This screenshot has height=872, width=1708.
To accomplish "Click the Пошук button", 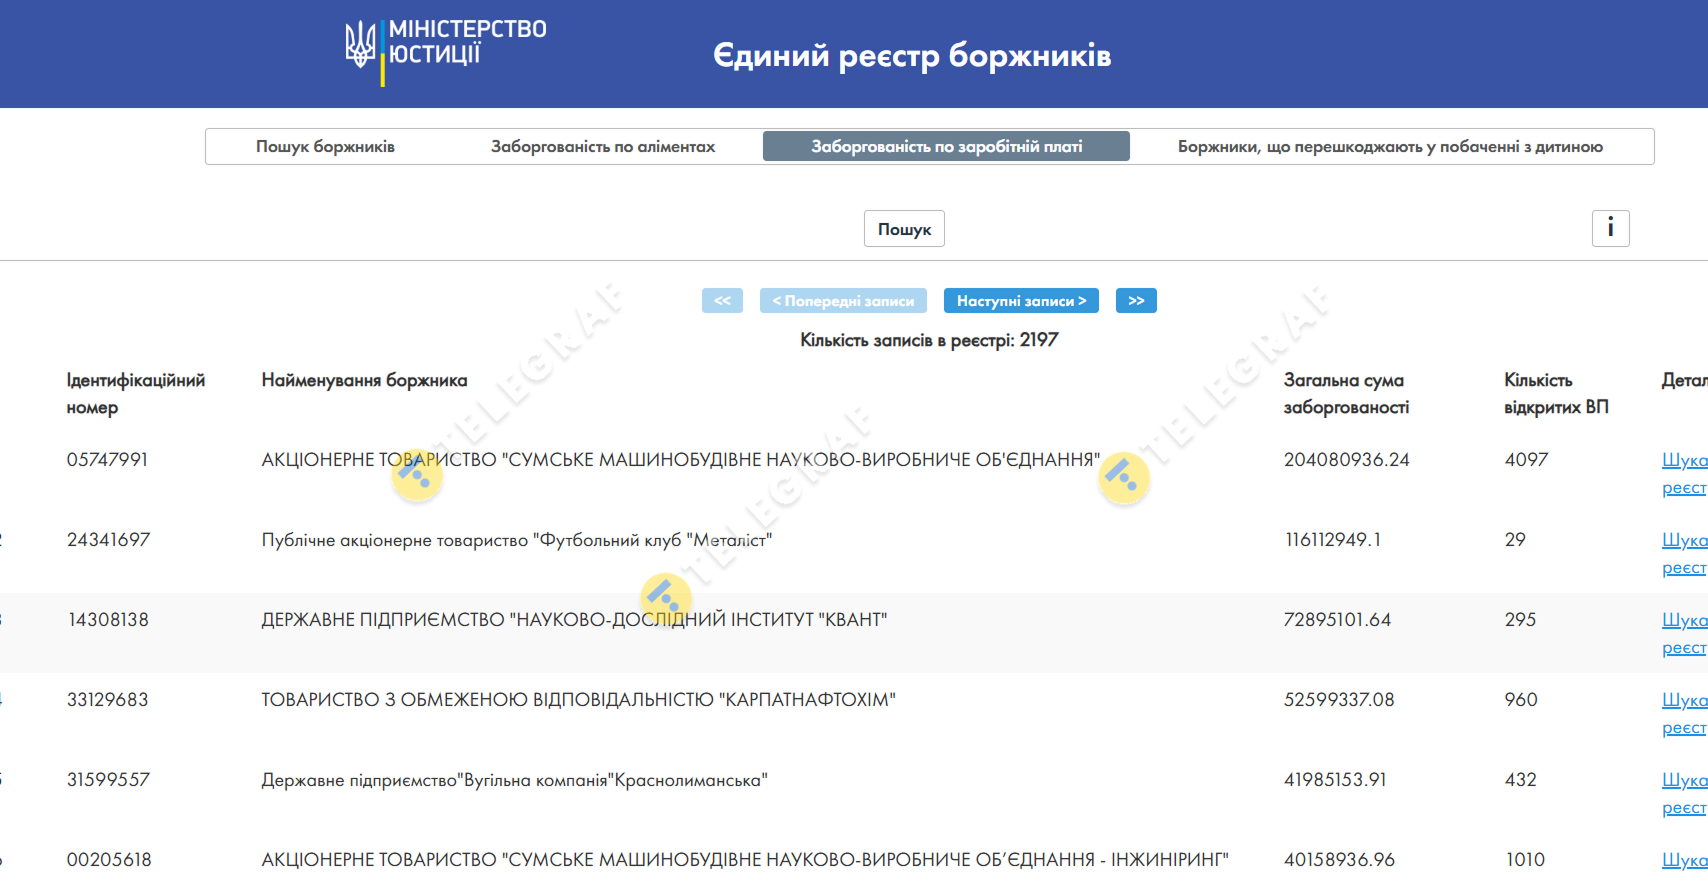I will (x=904, y=229).
